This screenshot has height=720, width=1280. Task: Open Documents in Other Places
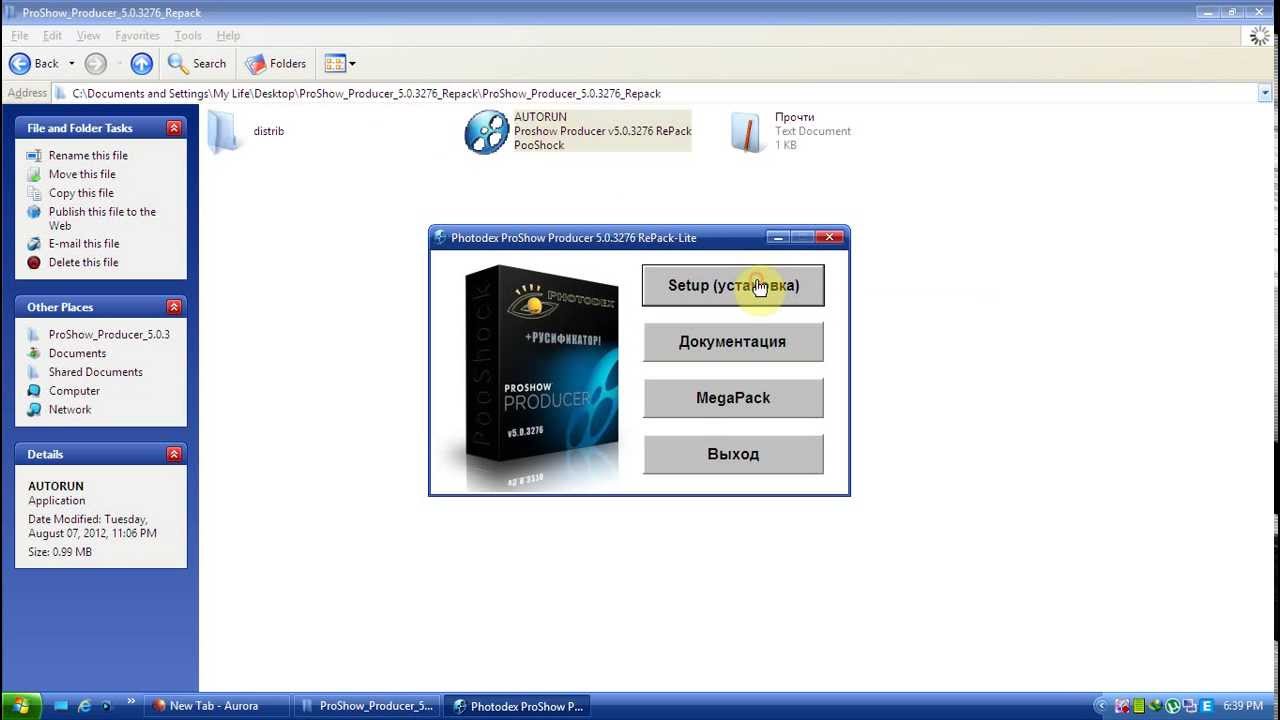pyautogui.click(x=77, y=353)
